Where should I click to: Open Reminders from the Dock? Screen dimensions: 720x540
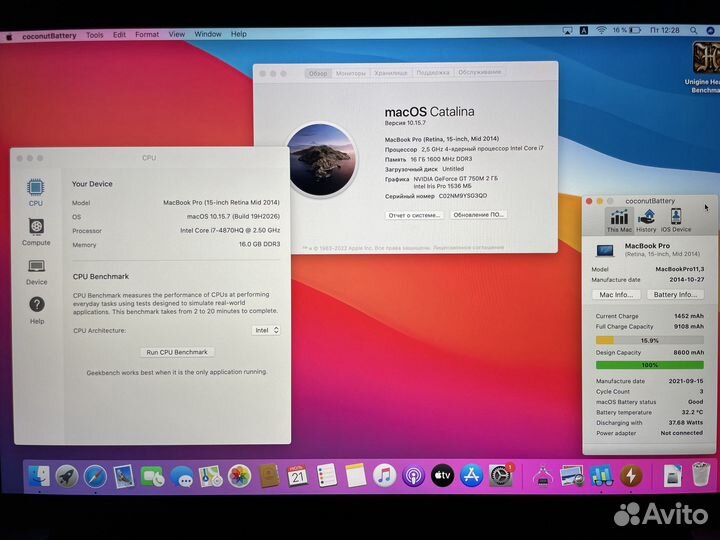click(x=326, y=476)
